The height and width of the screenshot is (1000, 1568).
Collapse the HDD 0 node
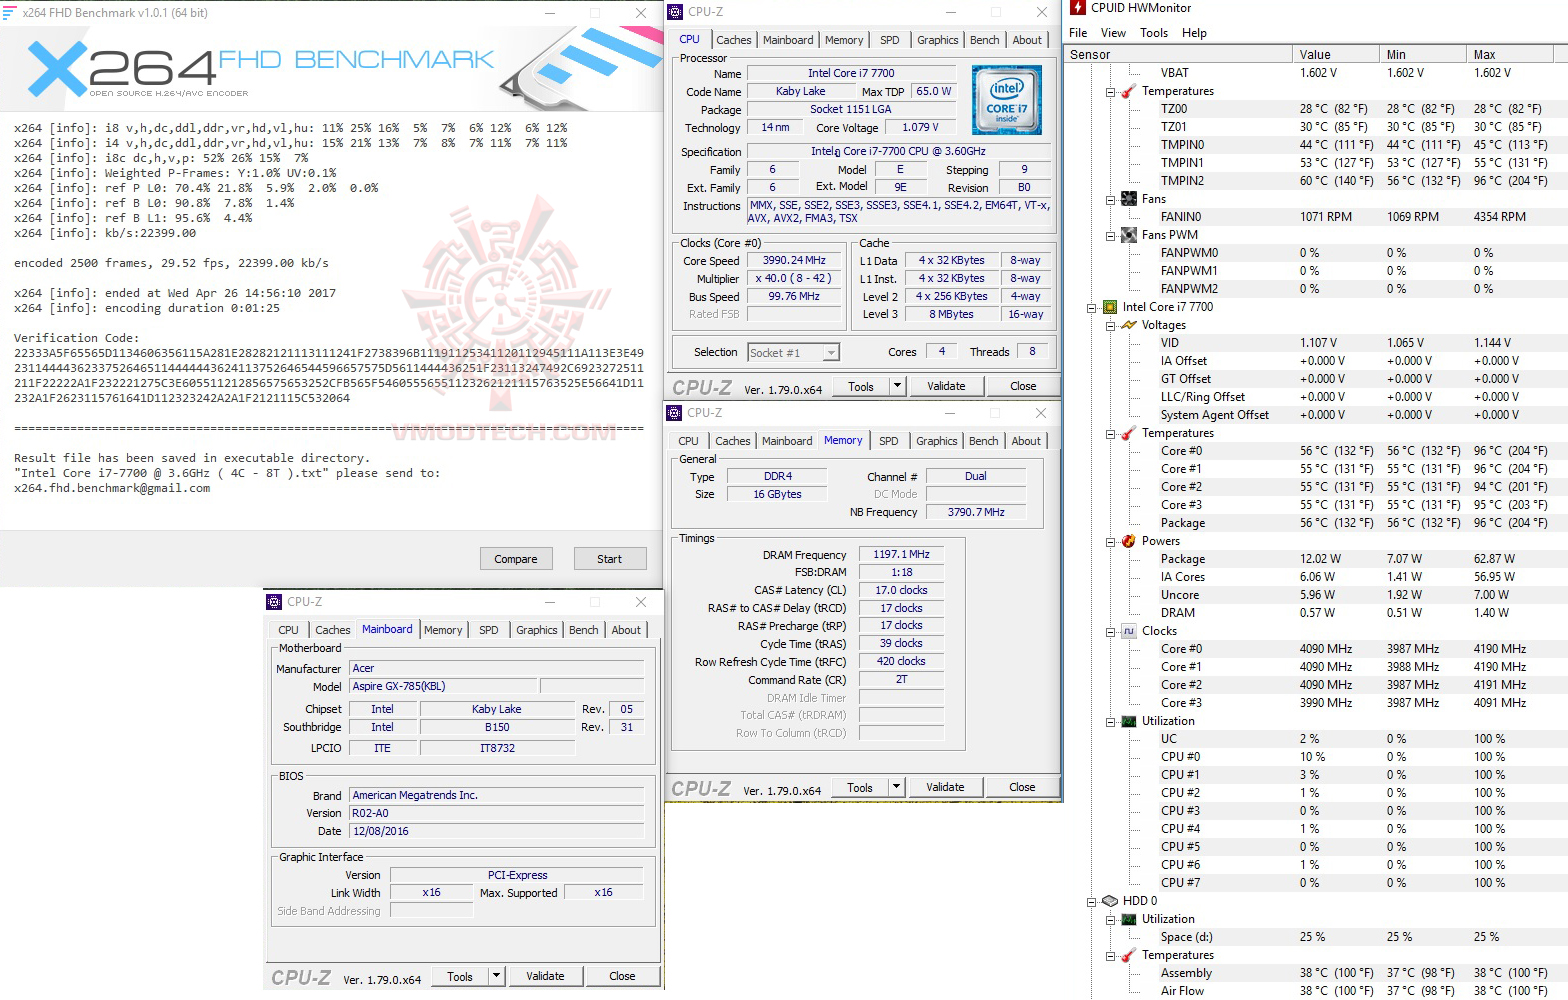click(x=1091, y=902)
